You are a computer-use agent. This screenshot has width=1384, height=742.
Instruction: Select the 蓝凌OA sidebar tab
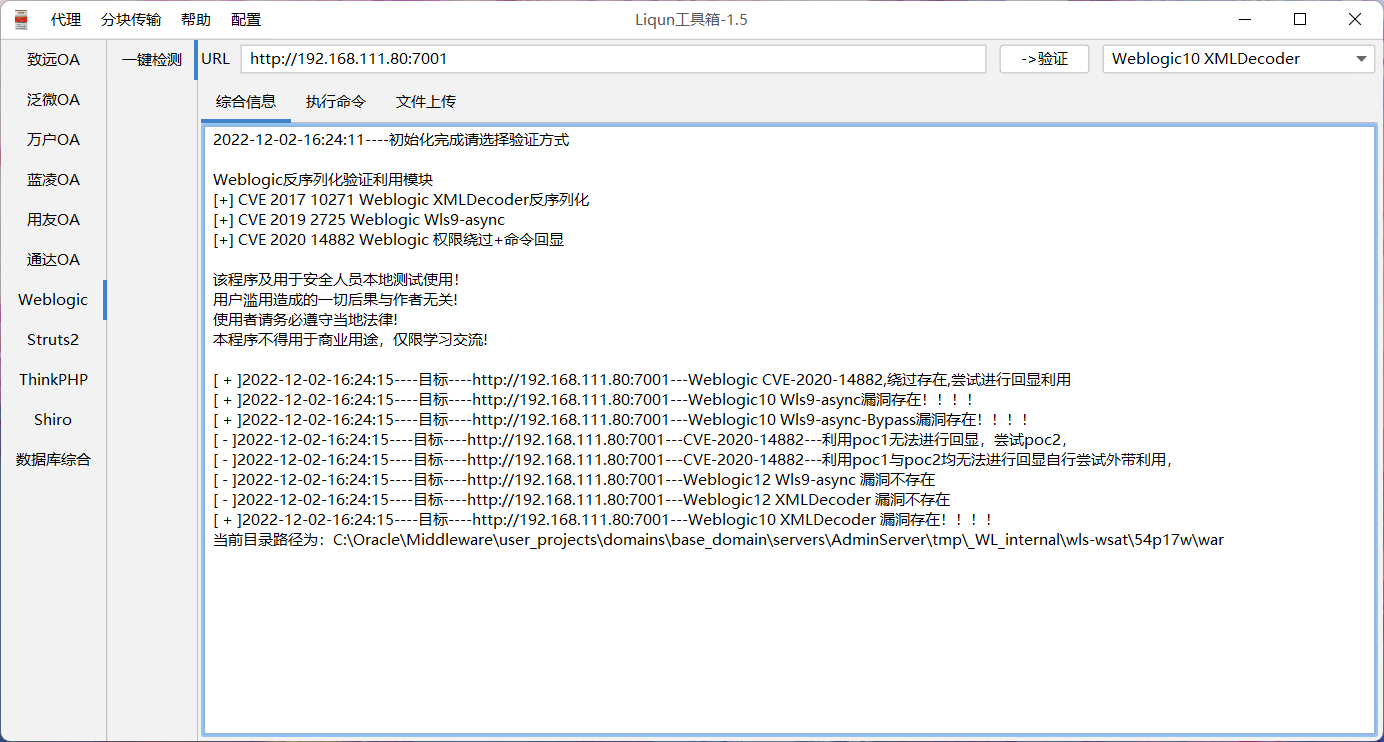pos(53,180)
